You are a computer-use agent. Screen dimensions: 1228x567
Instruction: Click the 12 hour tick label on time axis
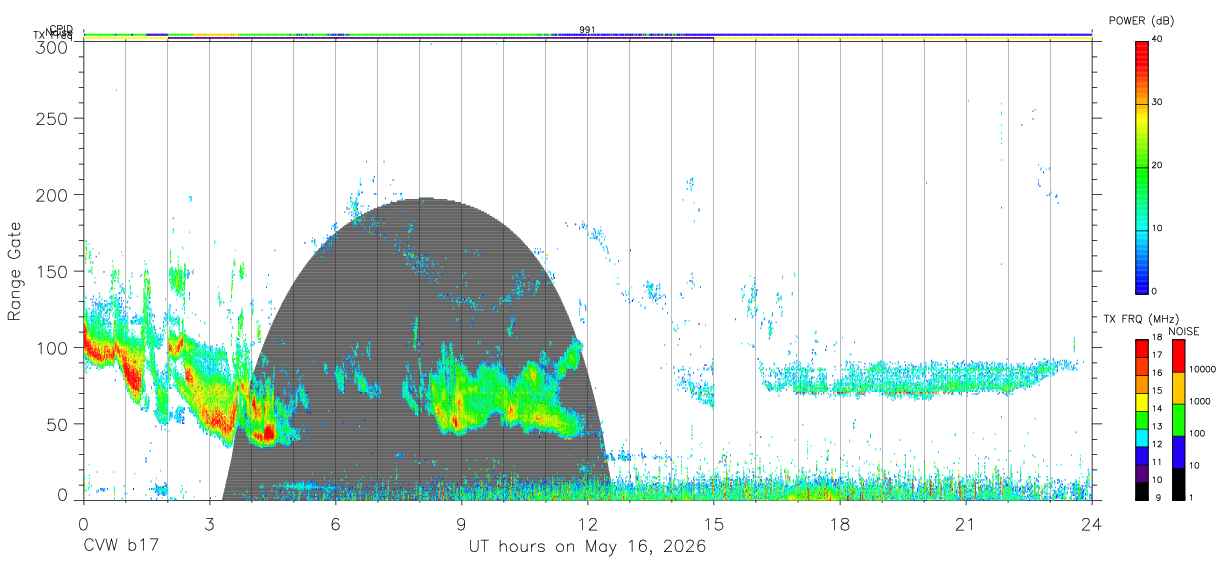click(587, 524)
